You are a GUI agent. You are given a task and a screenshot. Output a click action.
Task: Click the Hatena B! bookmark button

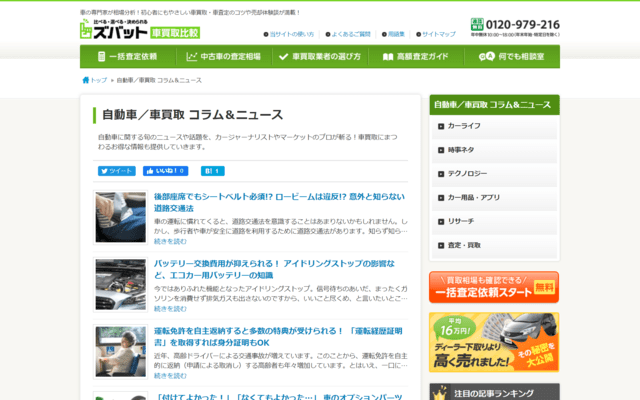(213, 171)
